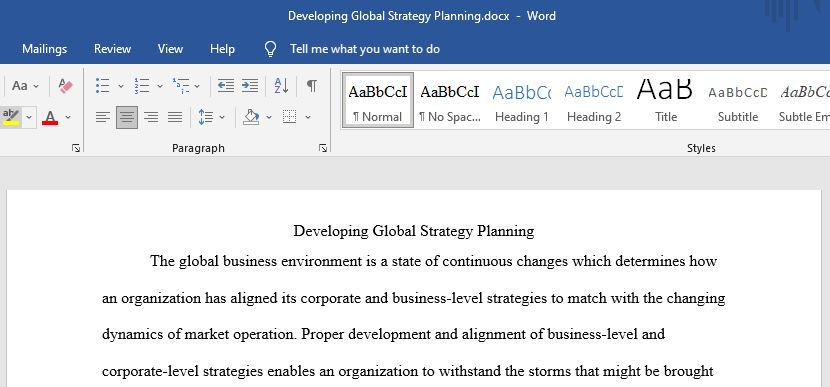The height and width of the screenshot is (387, 830).
Task: Apply the No Spacing style
Action: tap(450, 101)
